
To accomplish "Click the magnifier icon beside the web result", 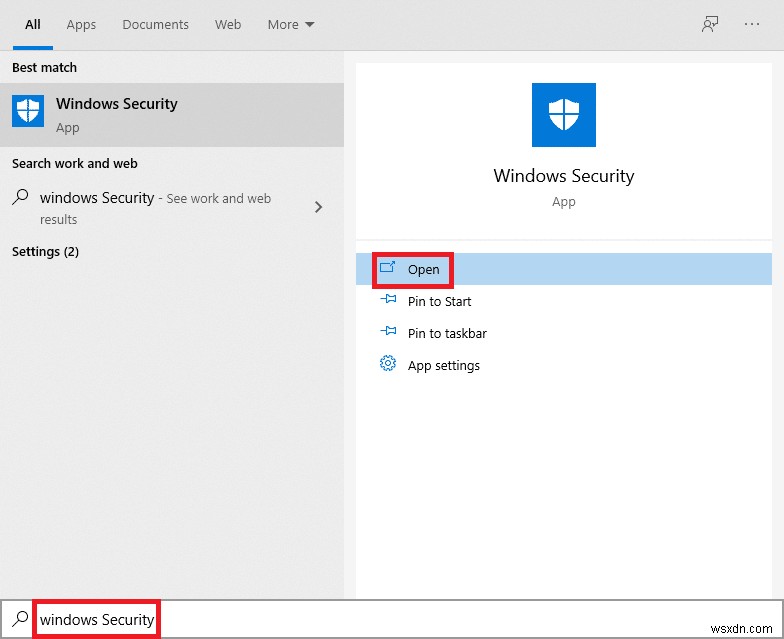I will pos(21,198).
